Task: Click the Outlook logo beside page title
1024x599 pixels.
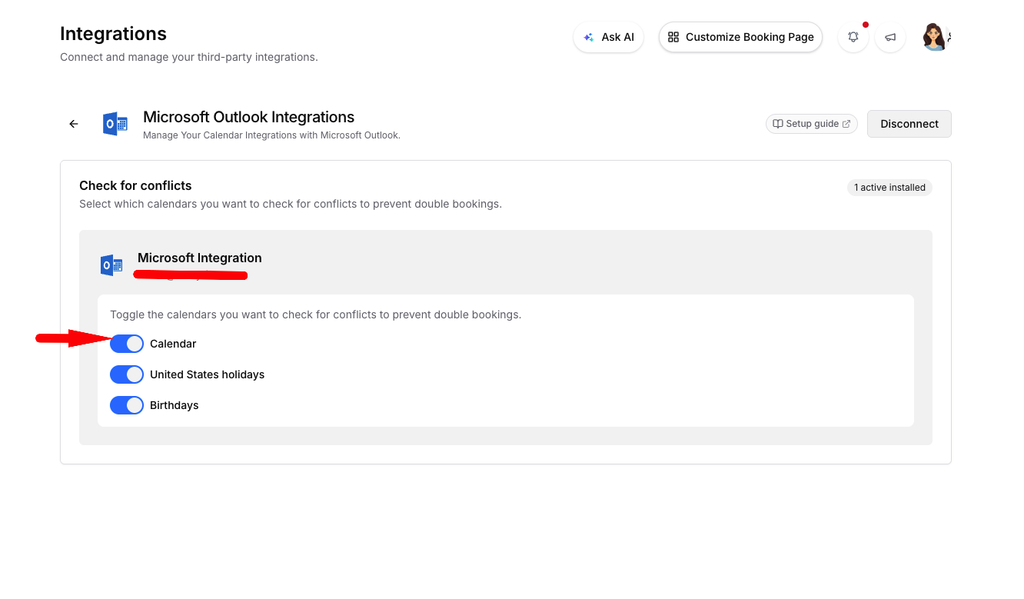Action: point(115,123)
